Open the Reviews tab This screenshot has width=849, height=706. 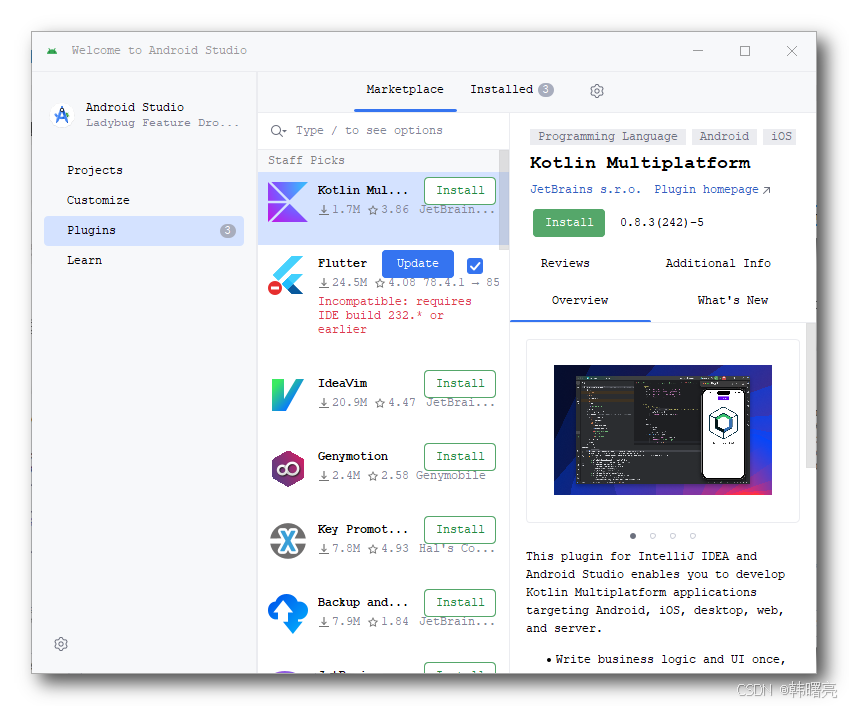click(565, 263)
